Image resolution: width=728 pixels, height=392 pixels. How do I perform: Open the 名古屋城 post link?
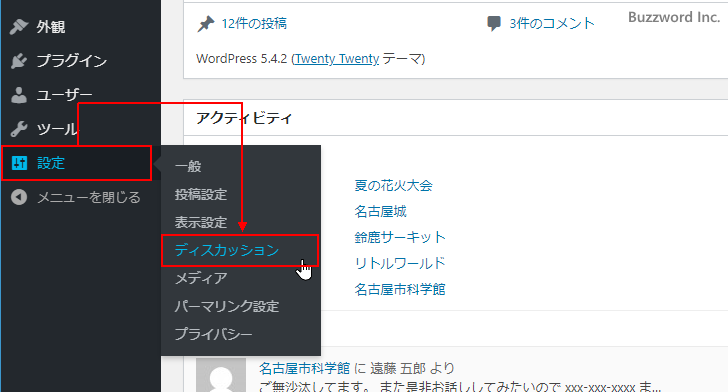[x=380, y=211]
